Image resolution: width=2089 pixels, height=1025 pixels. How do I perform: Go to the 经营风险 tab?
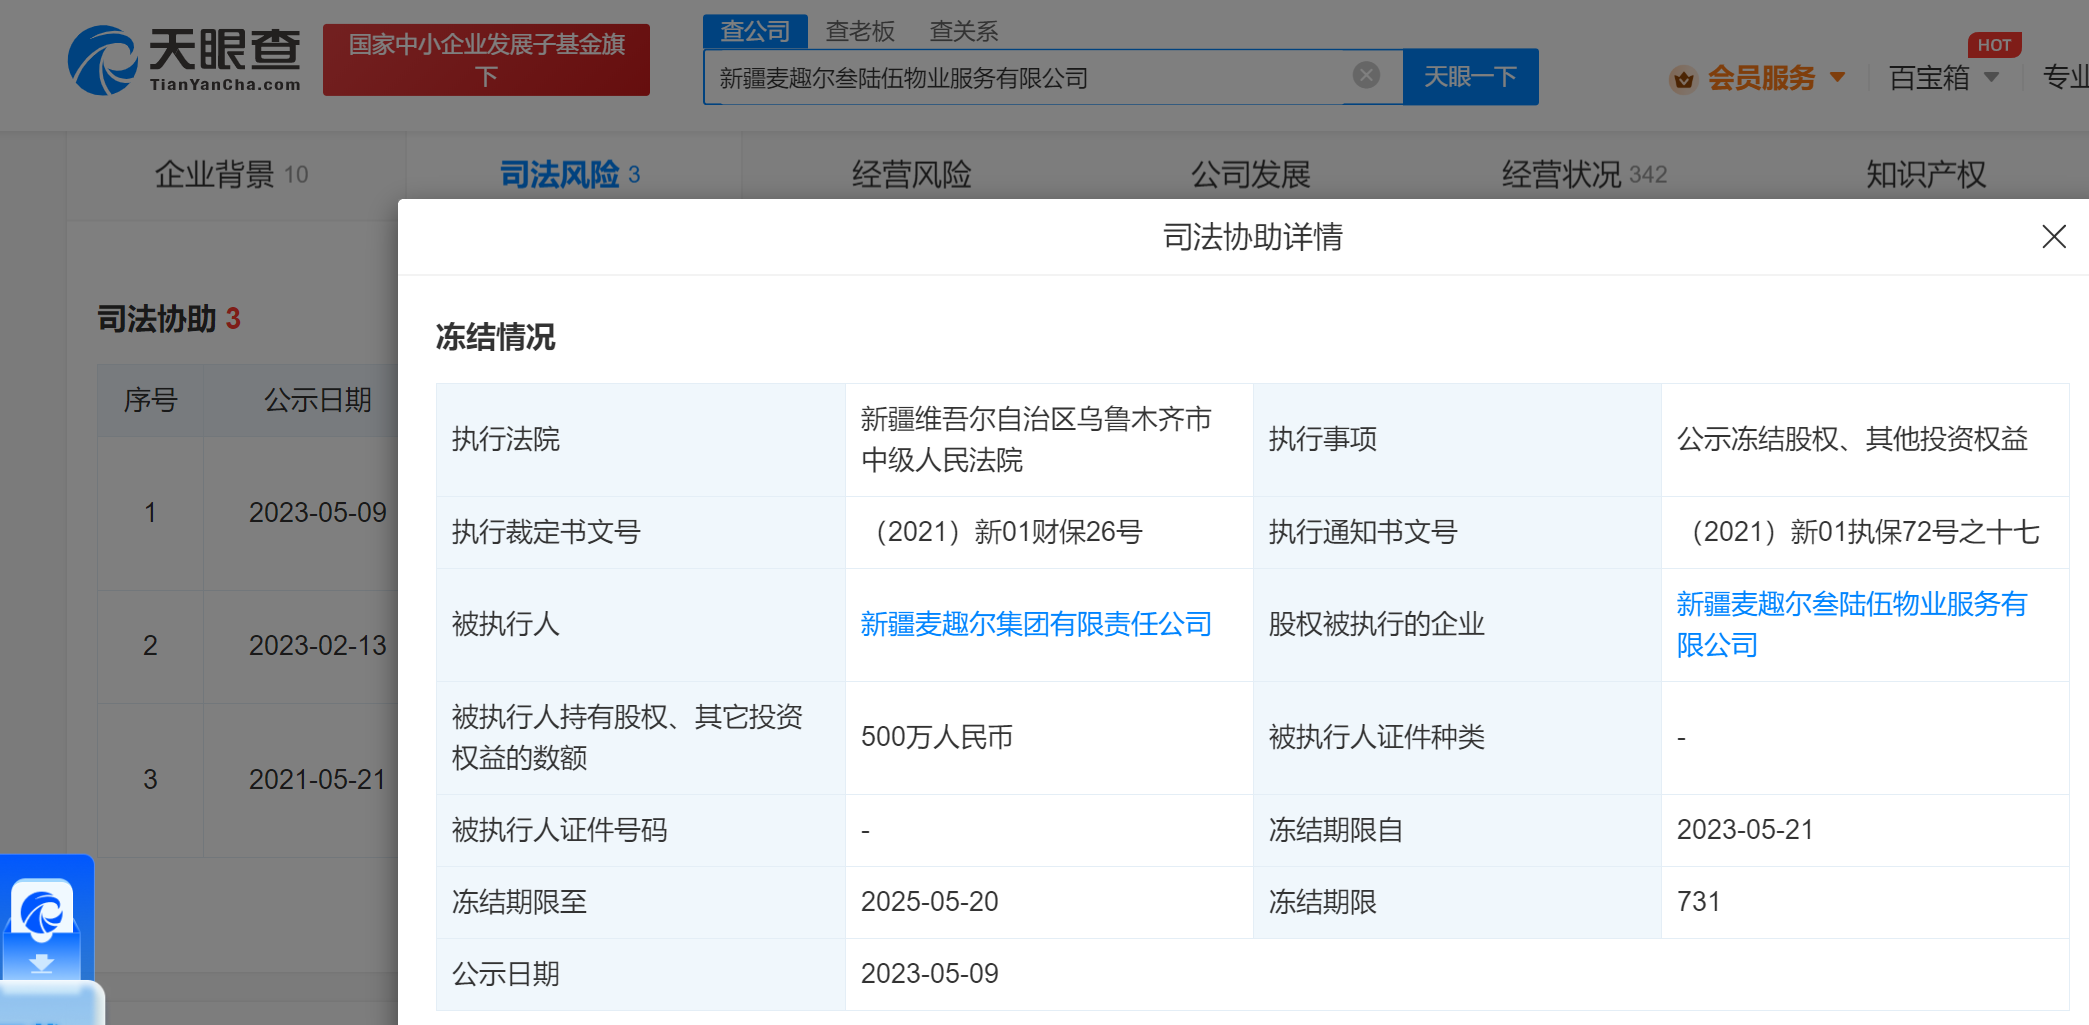coord(911,175)
